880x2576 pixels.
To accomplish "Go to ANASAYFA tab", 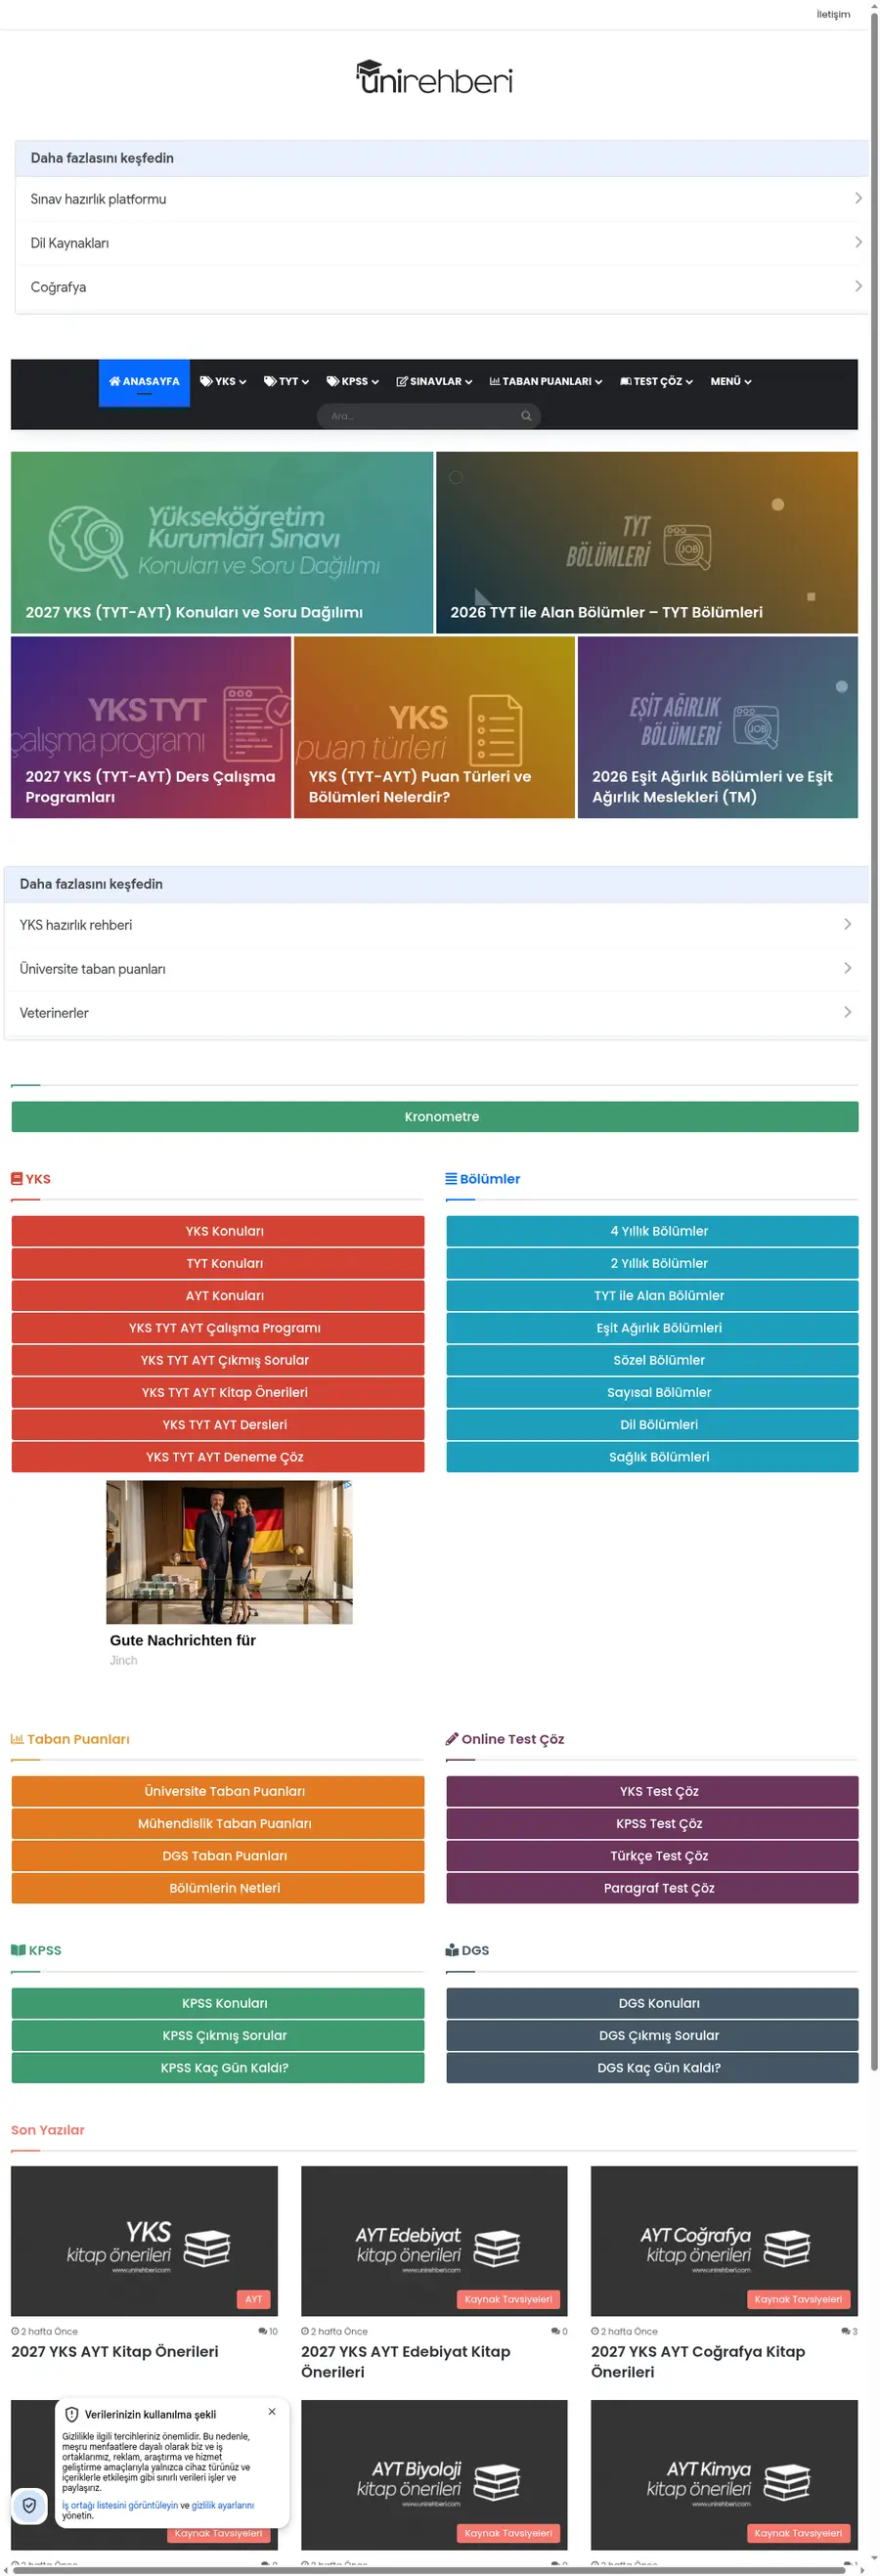I will point(144,382).
